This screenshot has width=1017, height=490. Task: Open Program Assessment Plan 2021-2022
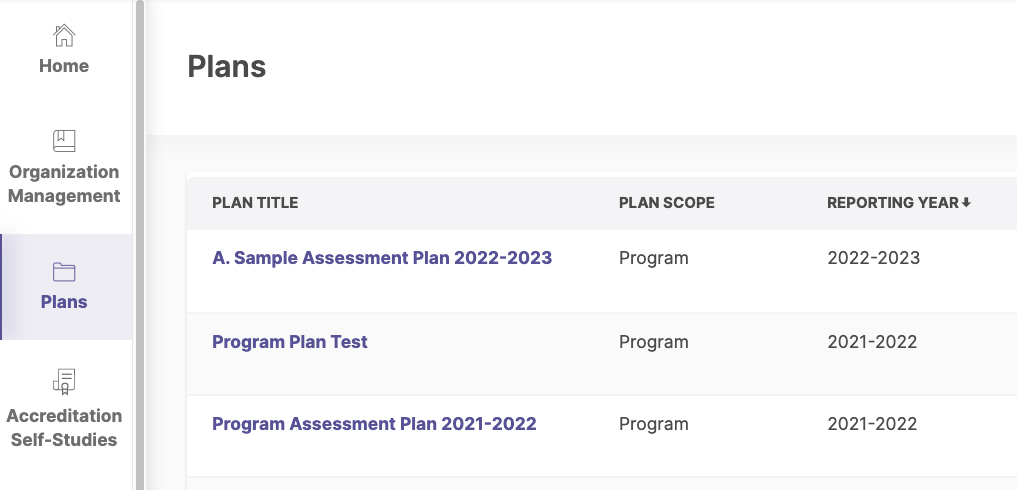374,424
